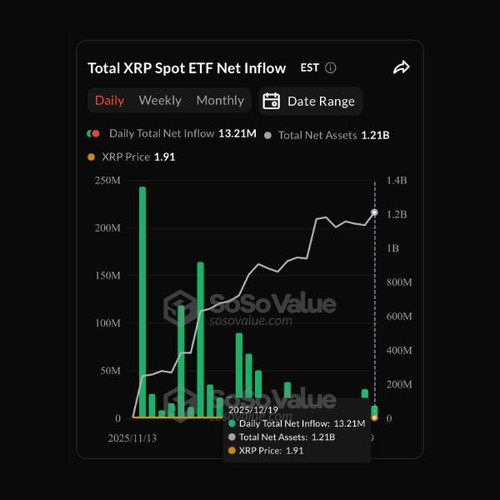
Task: Switch to the Weekly tab
Action: click(x=160, y=100)
